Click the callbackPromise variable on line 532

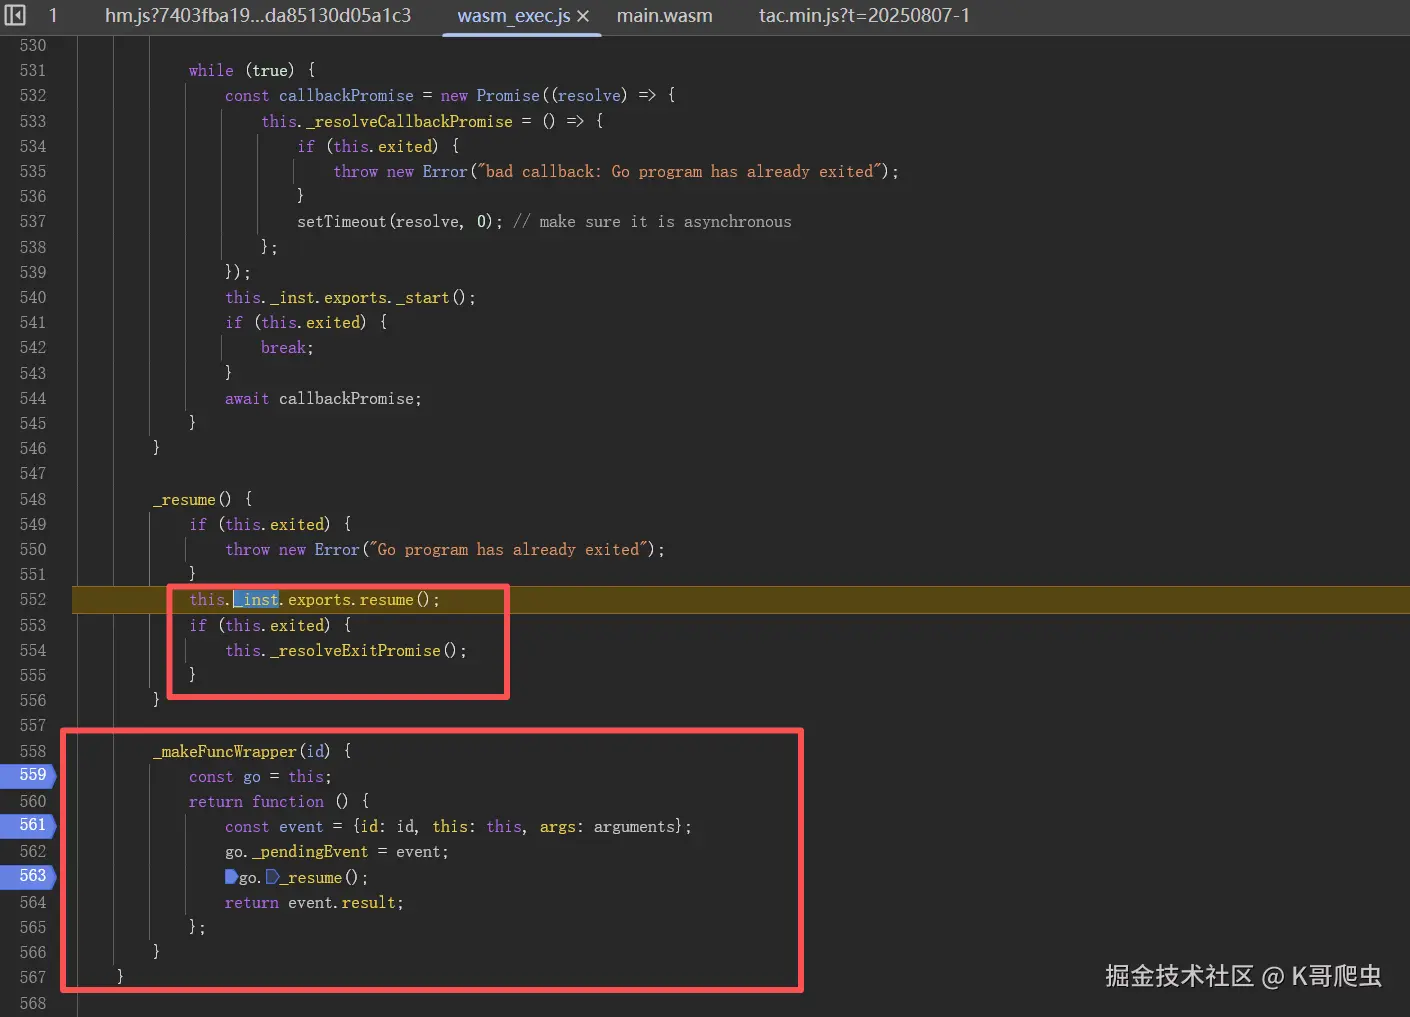pos(346,95)
